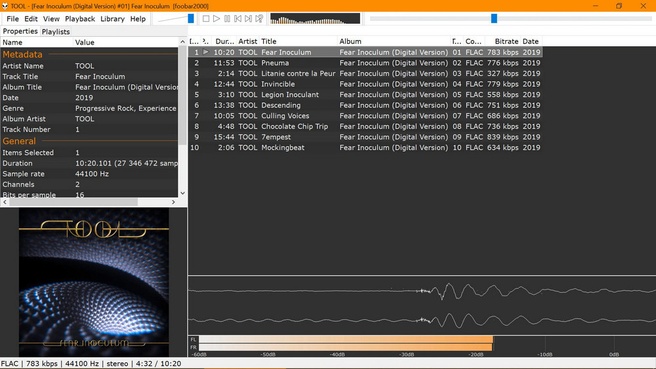The width and height of the screenshot is (656, 369).
Task: Click properties scroll down arrow
Action: pos(182,193)
